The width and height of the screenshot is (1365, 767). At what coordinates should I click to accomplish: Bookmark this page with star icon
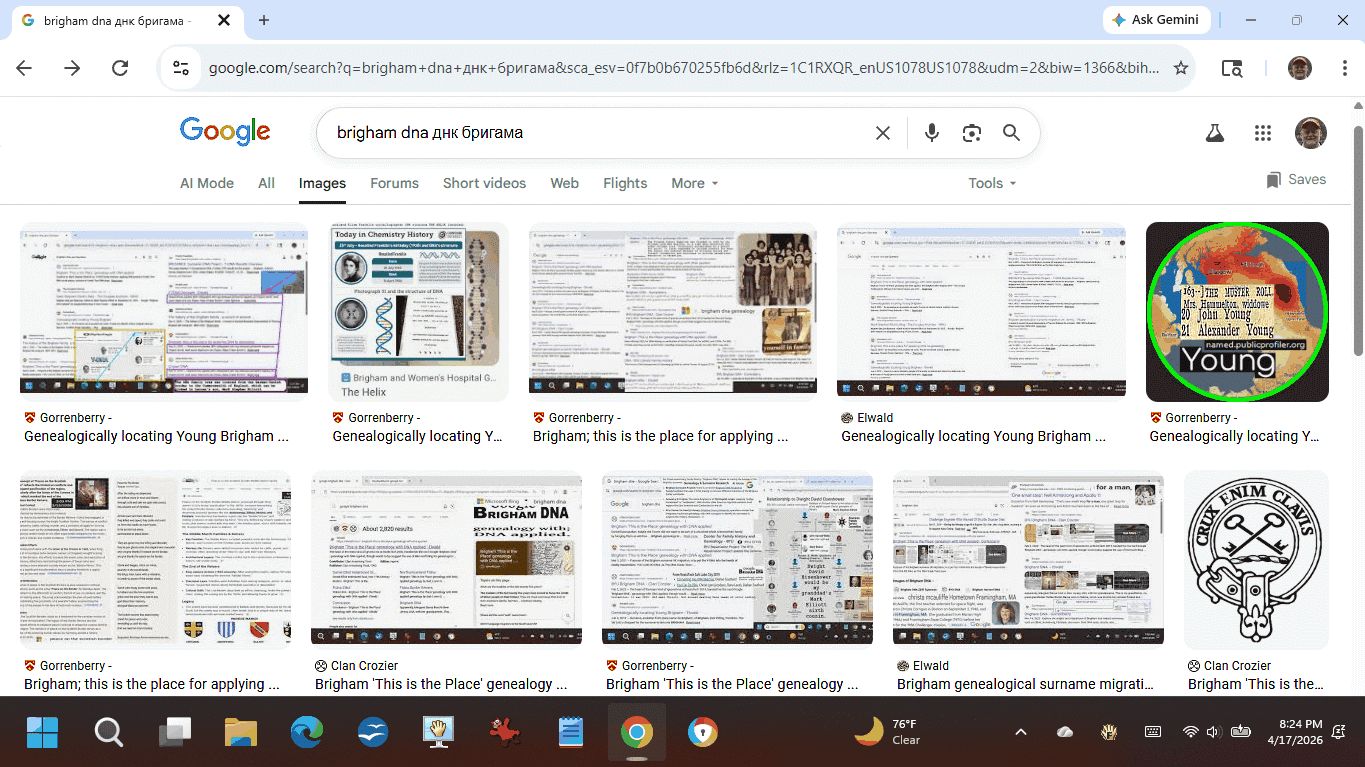click(1181, 68)
